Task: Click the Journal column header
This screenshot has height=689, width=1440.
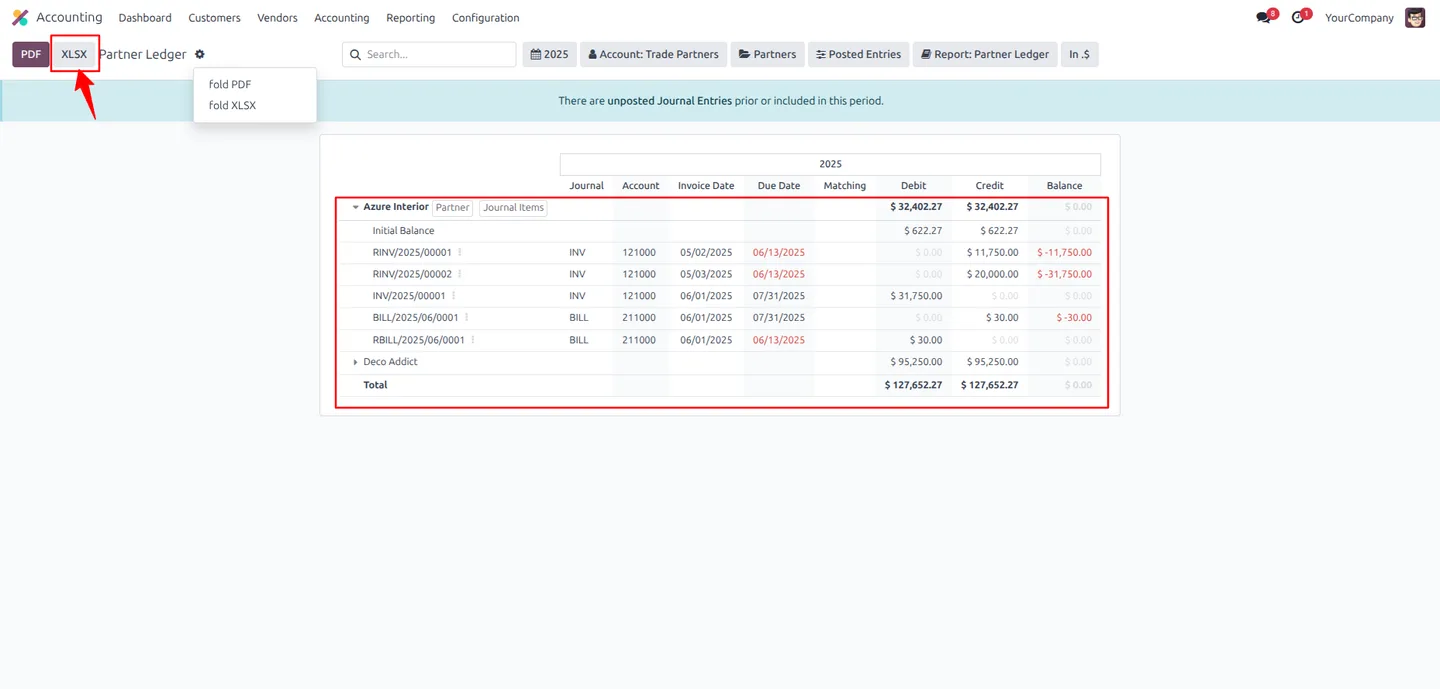Action: tap(587, 186)
